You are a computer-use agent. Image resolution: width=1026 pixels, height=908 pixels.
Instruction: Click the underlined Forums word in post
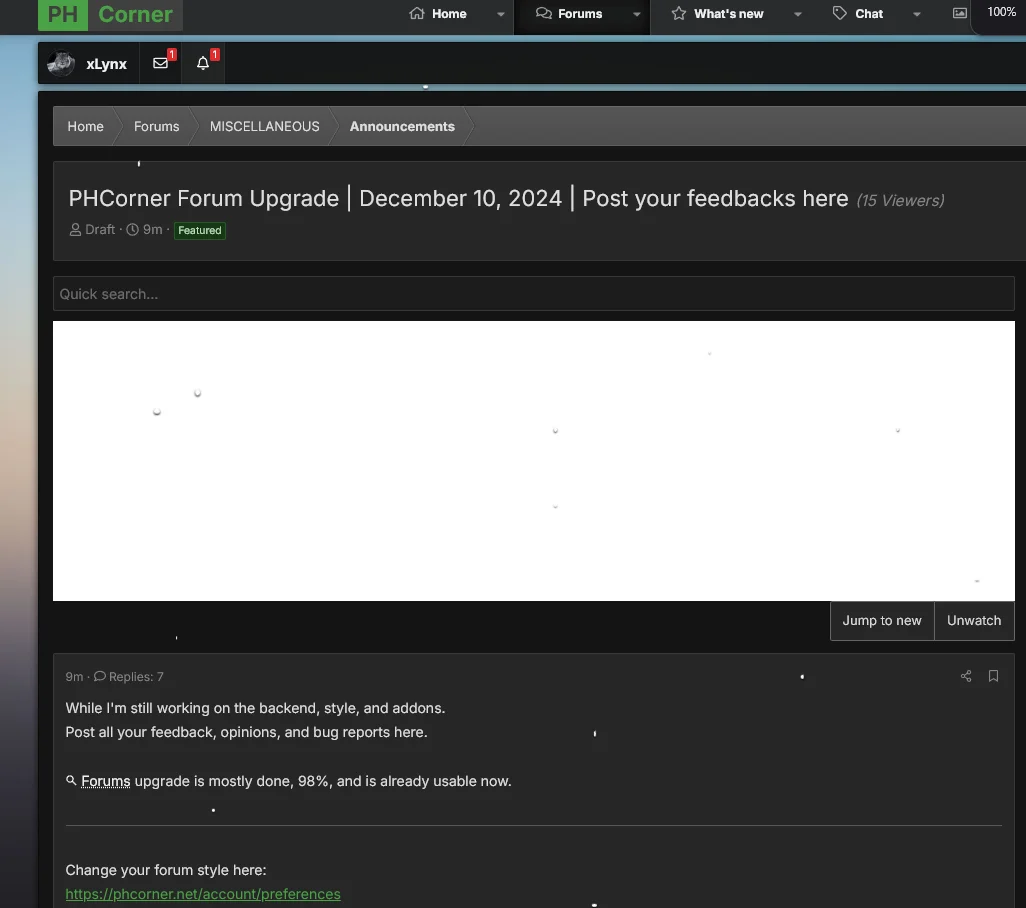(x=105, y=781)
